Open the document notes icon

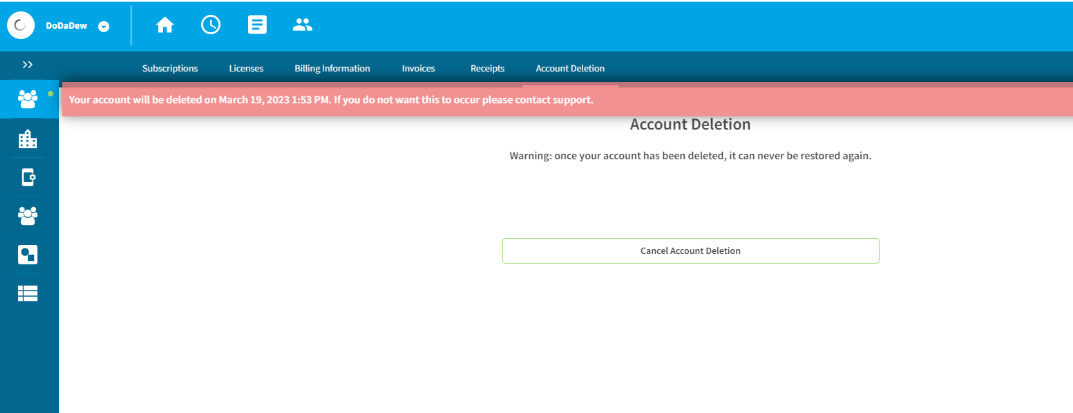(257, 25)
